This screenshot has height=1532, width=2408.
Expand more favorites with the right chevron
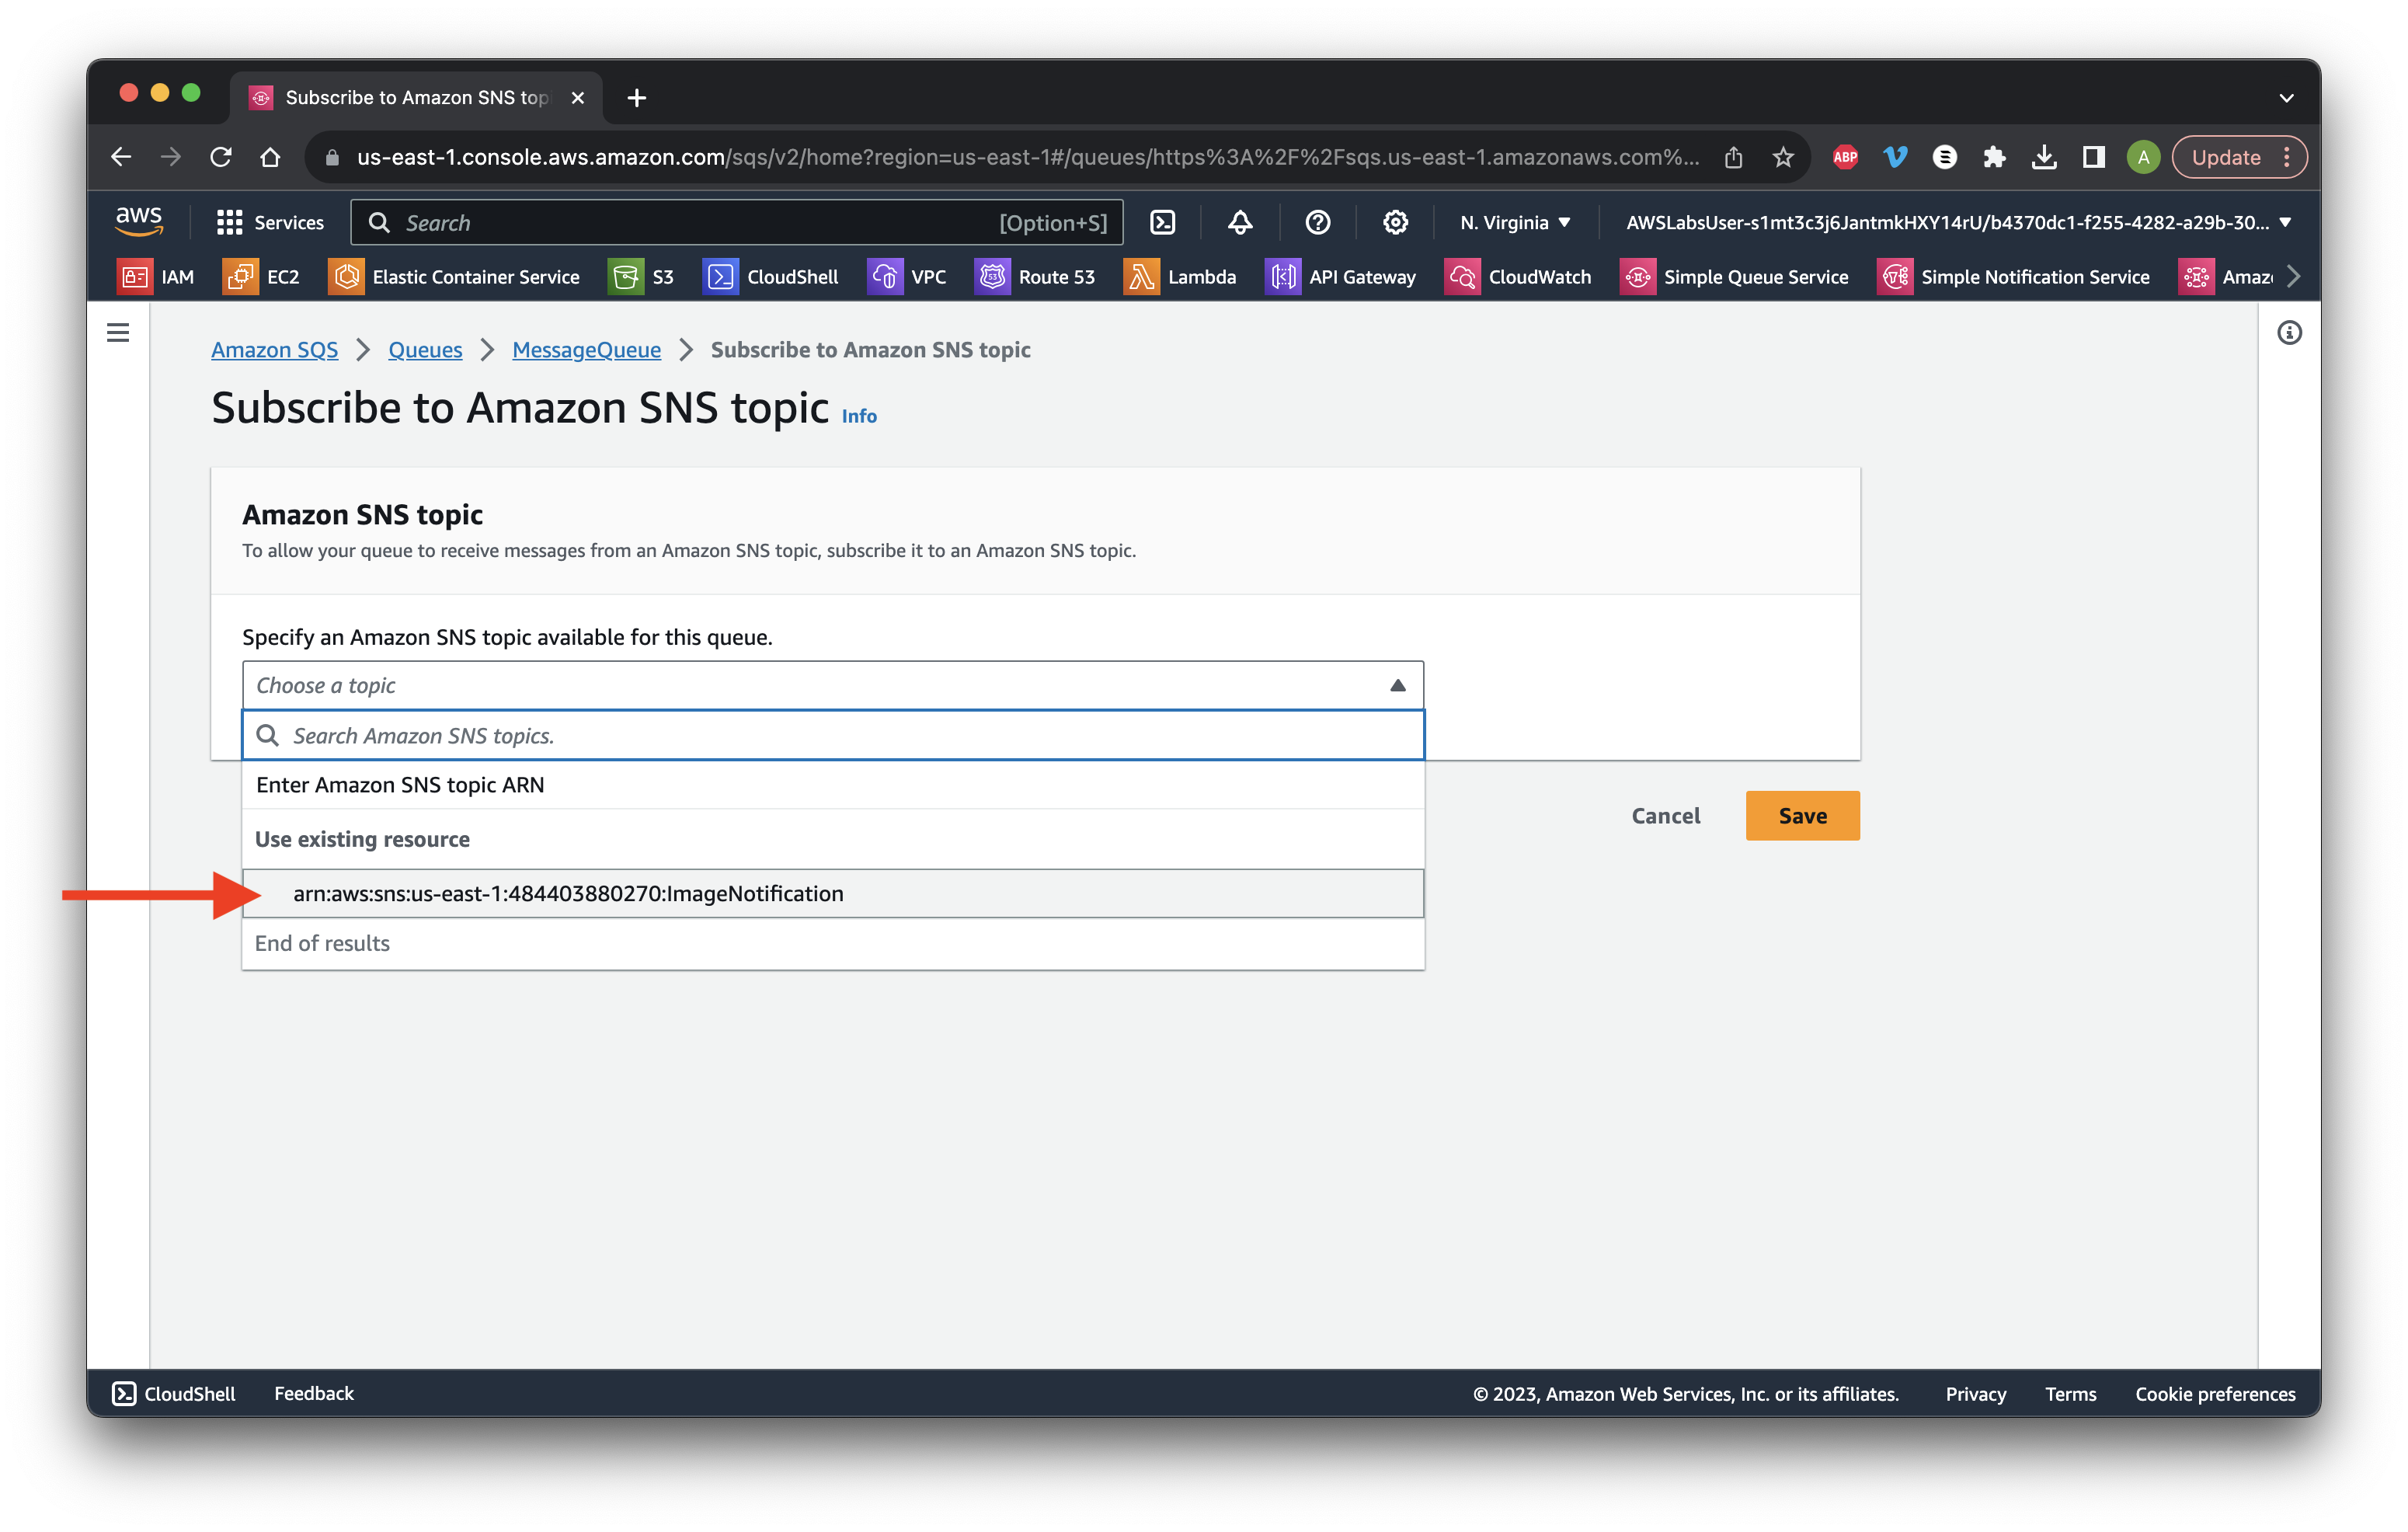pyautogui.click(x=2293, y=277)
